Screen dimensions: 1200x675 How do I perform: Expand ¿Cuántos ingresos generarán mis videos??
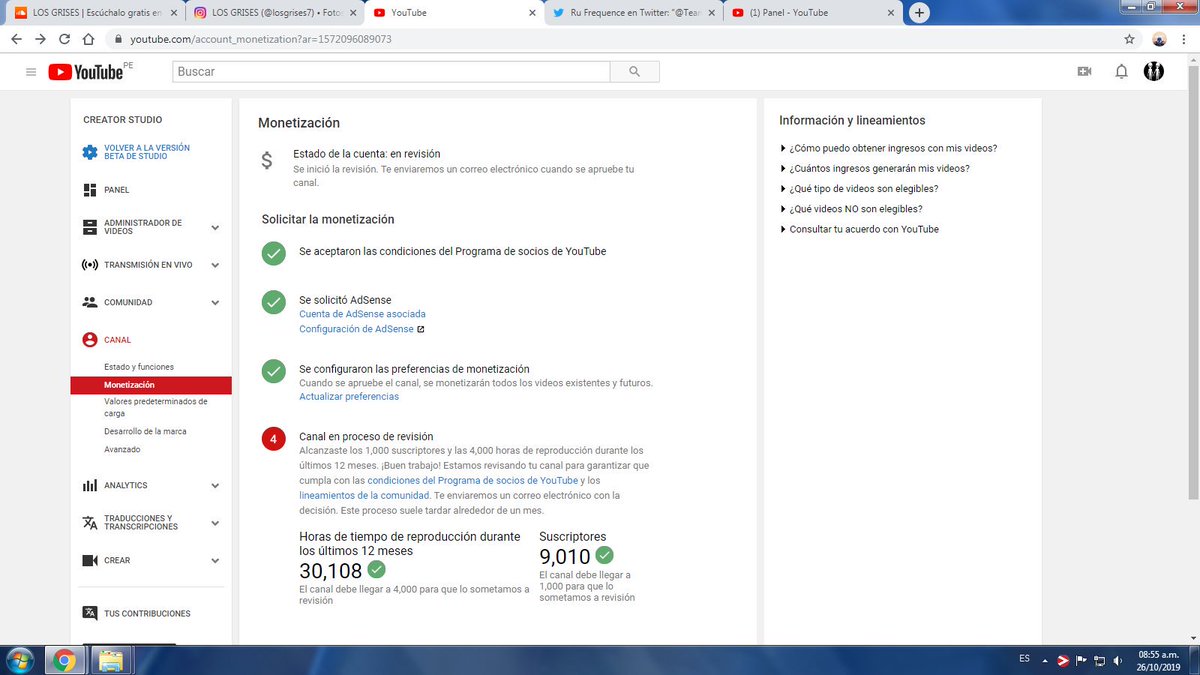pos(875,168)
